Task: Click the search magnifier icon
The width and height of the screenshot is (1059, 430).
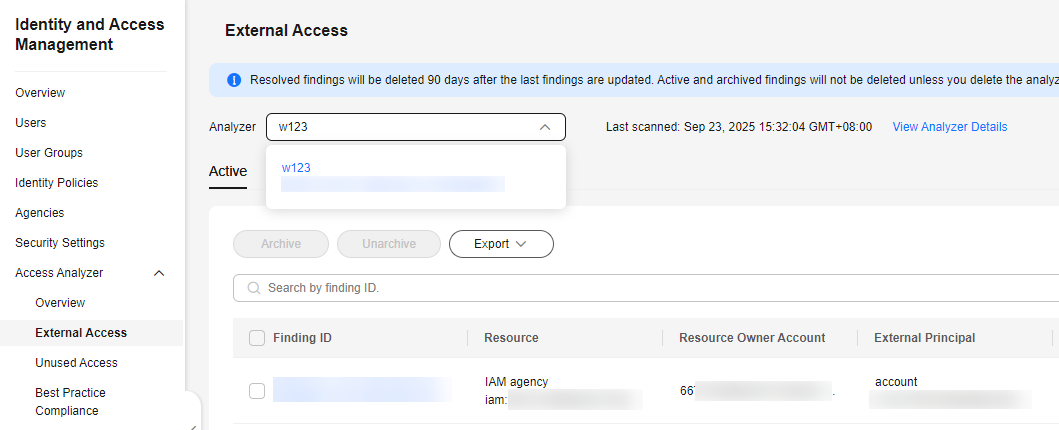Action: click(x=254, y=288)
